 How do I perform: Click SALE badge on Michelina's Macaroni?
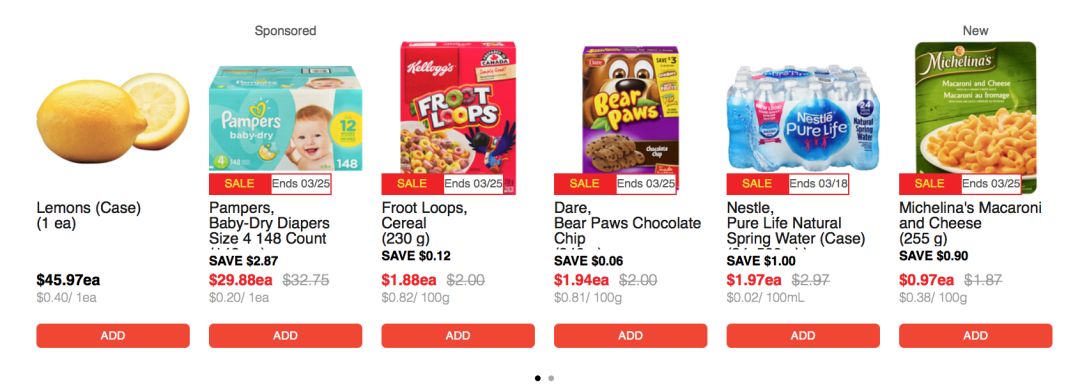(930, 184)
